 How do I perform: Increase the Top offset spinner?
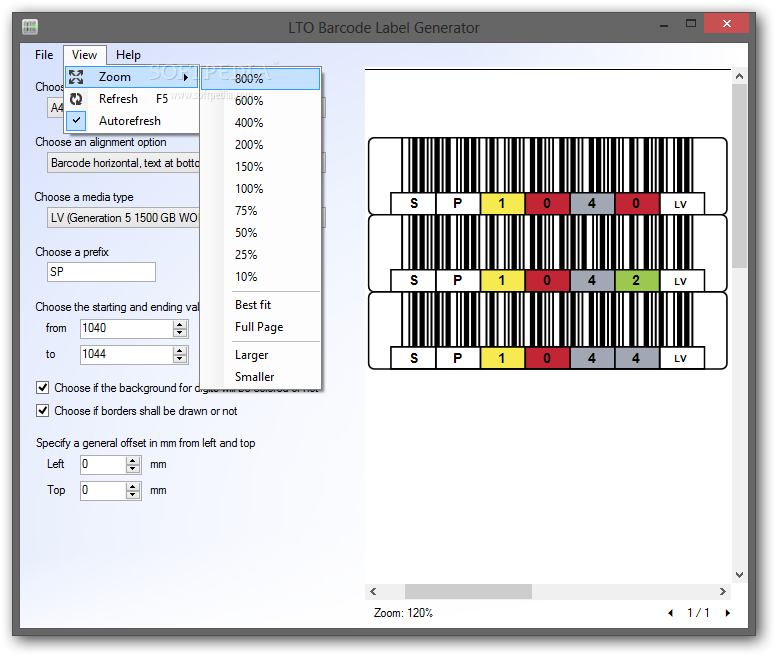click(x=133, y=486)
